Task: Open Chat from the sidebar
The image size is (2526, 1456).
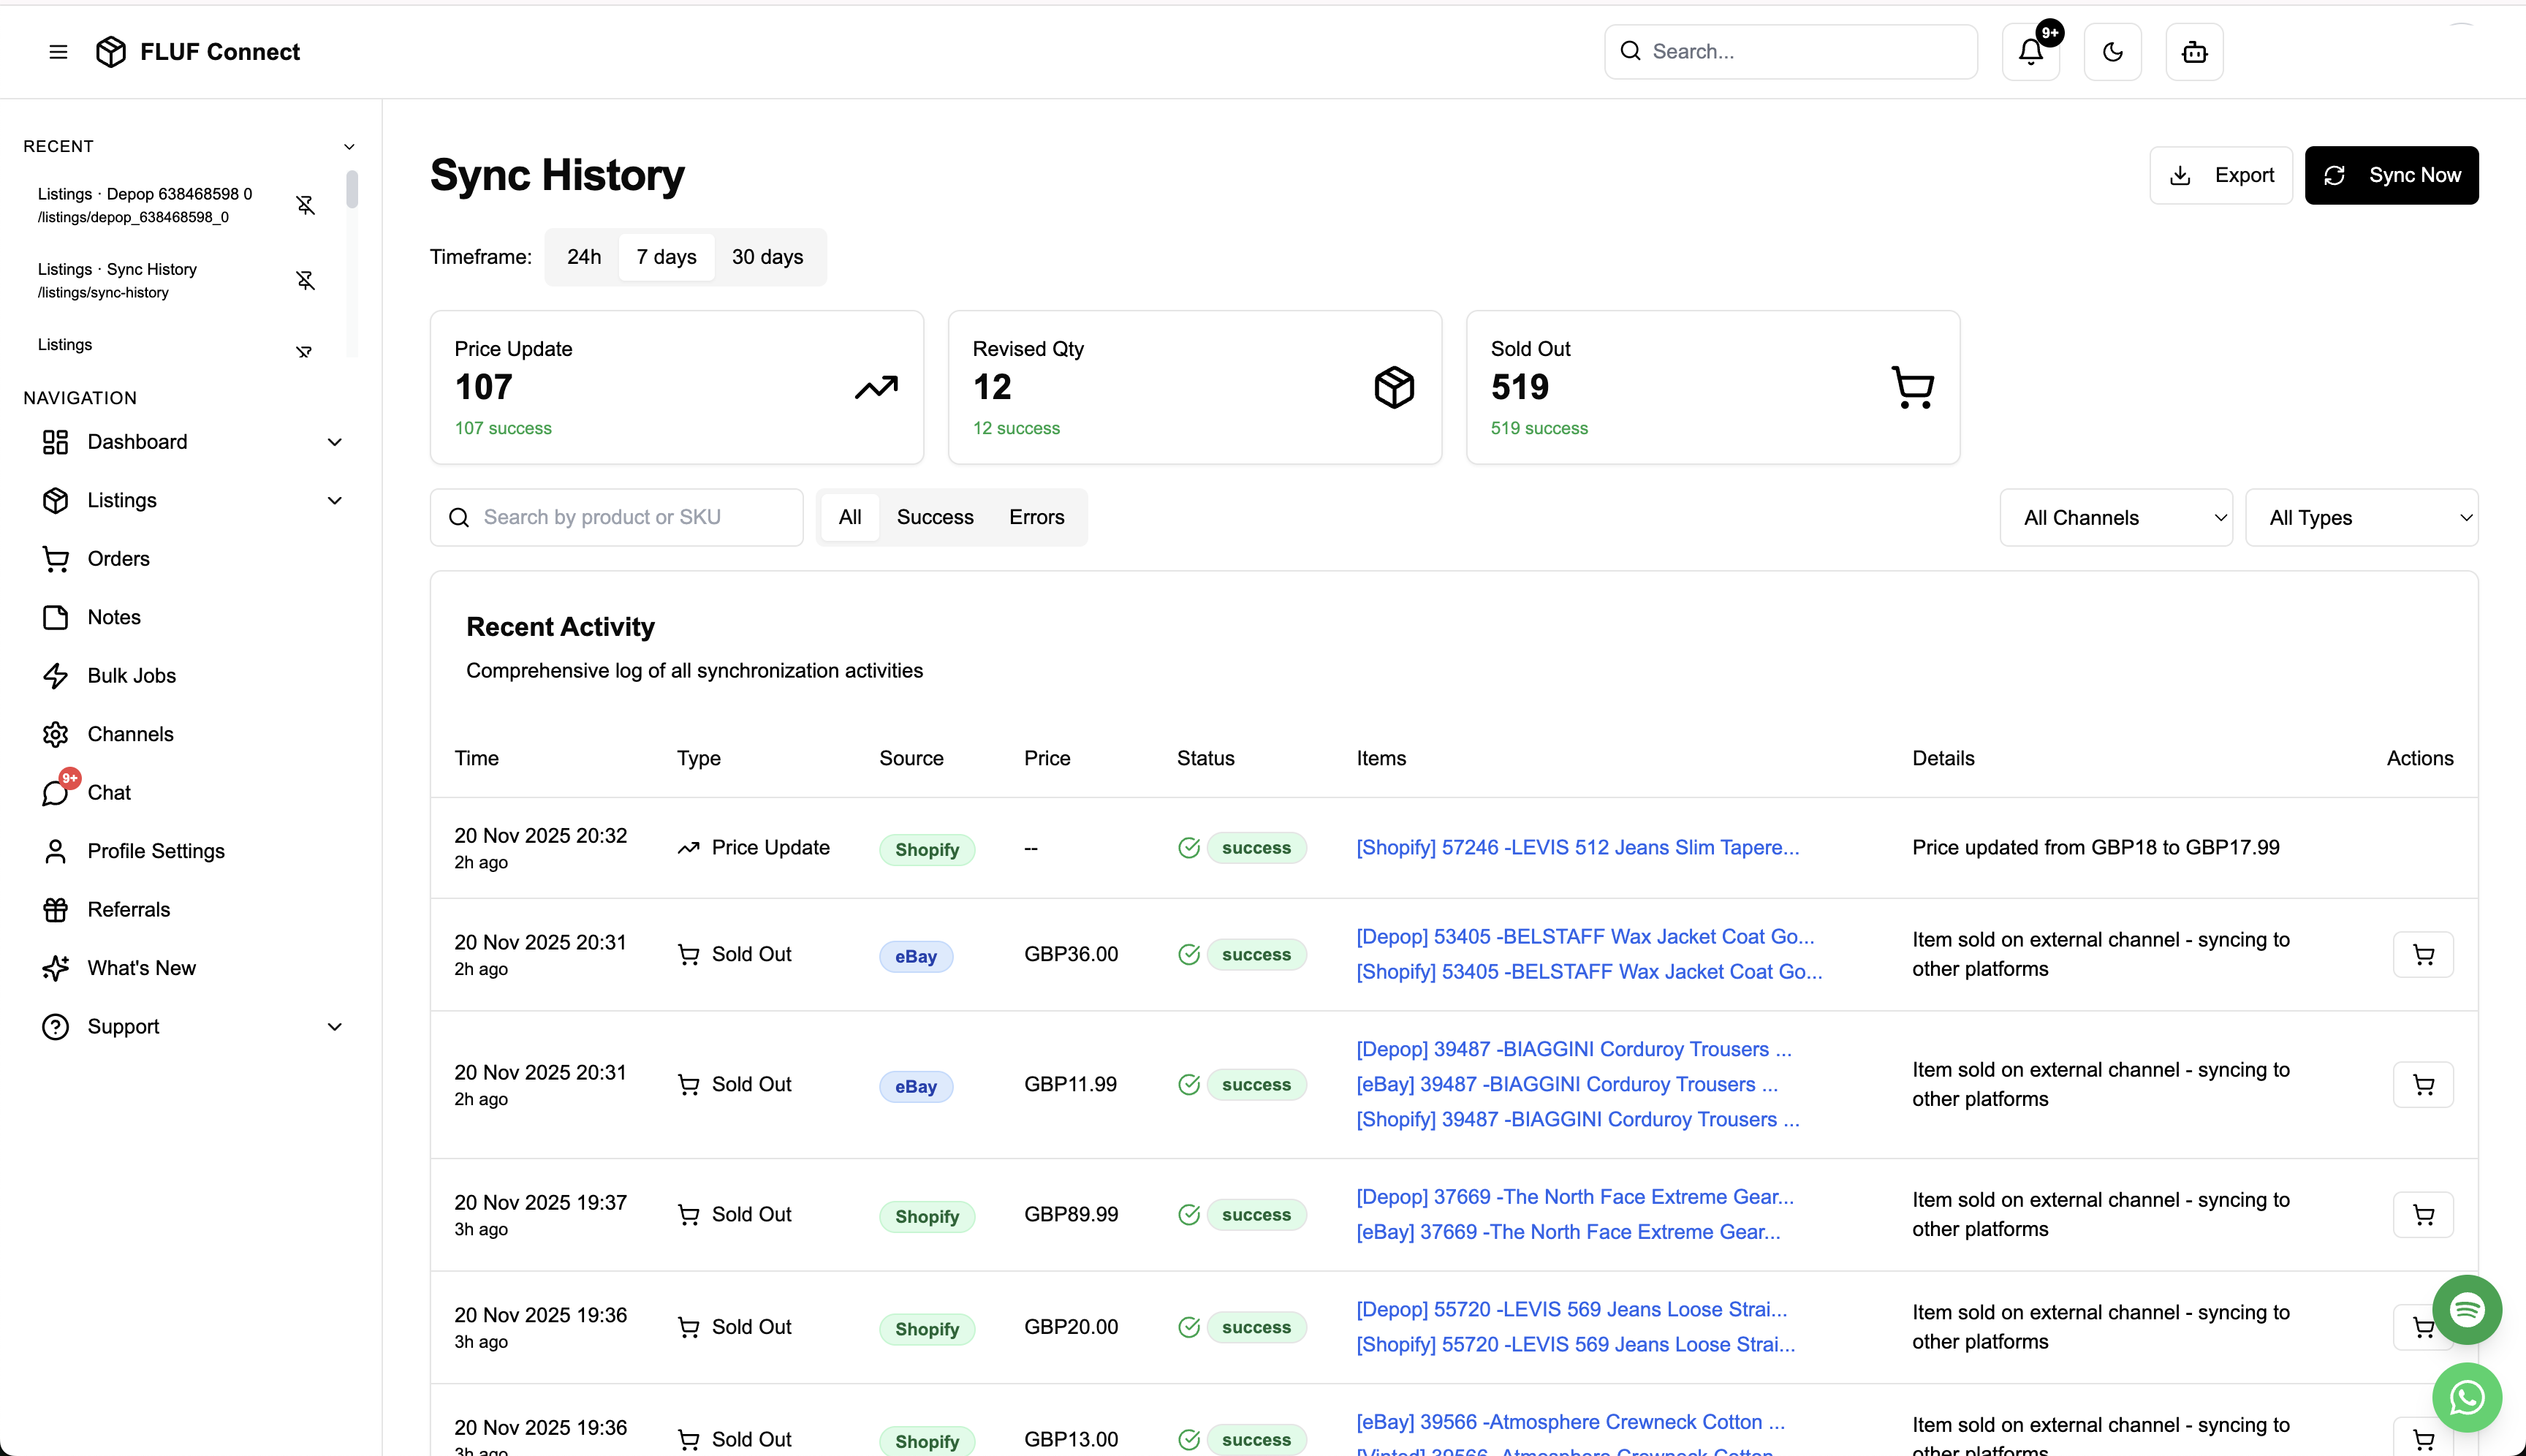Action: [109, 792]
